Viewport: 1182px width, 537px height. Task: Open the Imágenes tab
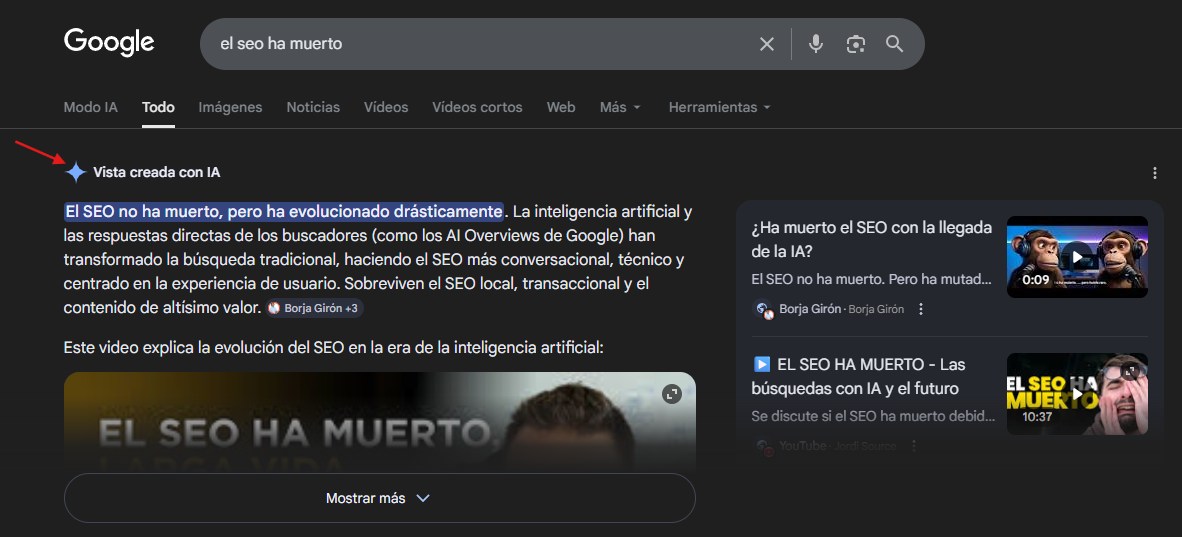[230, 107]
